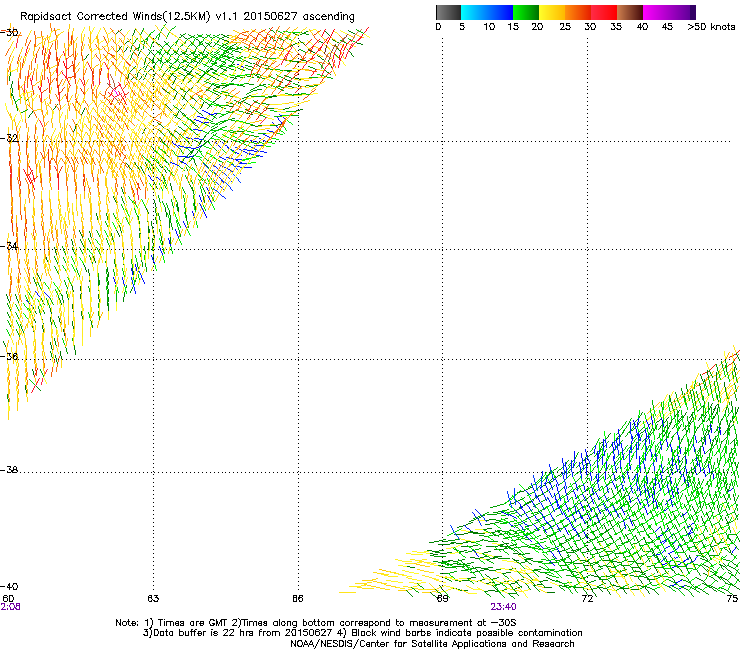
Task: Click the '15' label under the color legend
Action: pyautogui.click(x=513, y=27)
